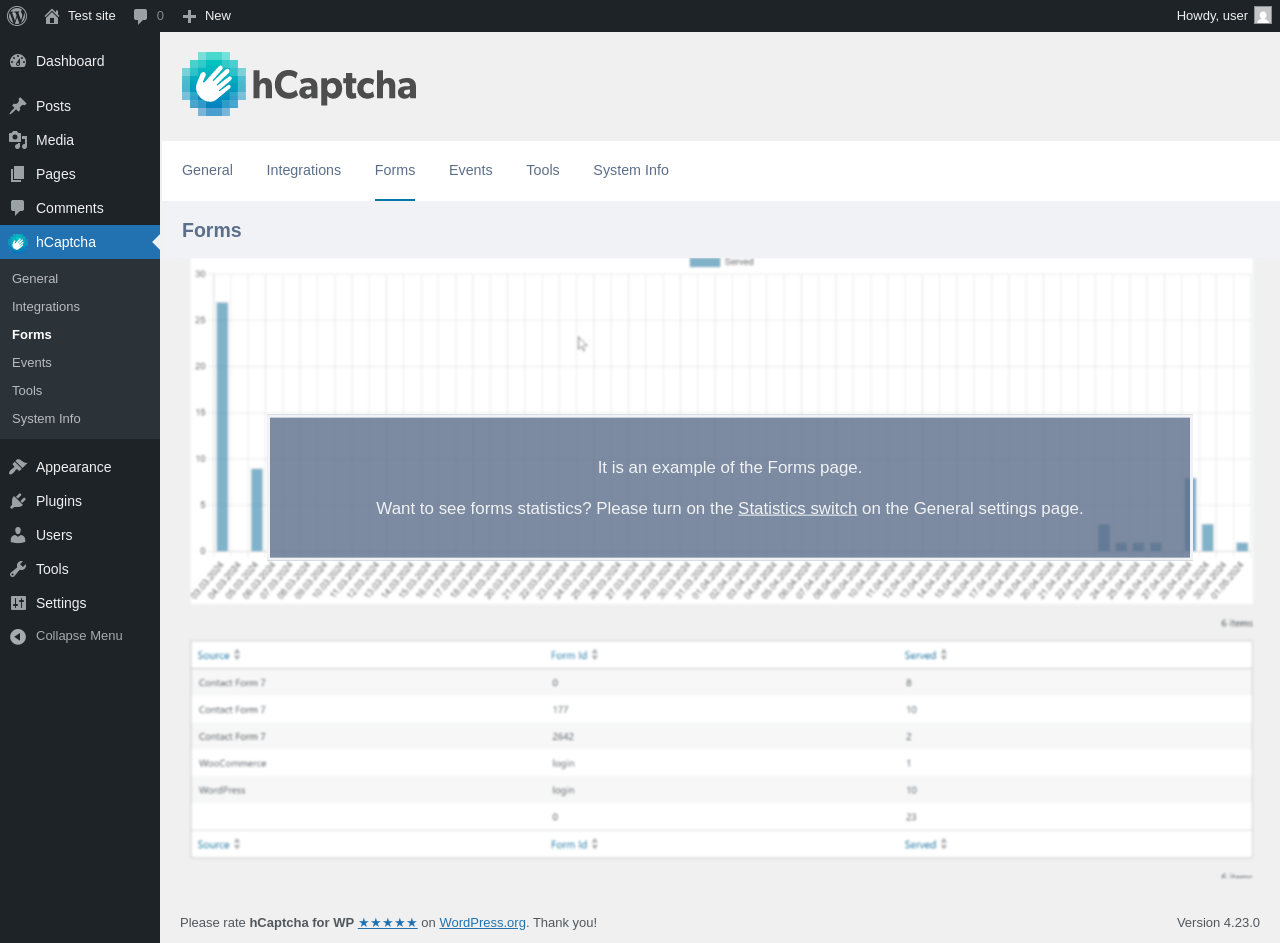Open the System Info tab
The height and width of the screenshot is (943, 1280).
point(631,170)
